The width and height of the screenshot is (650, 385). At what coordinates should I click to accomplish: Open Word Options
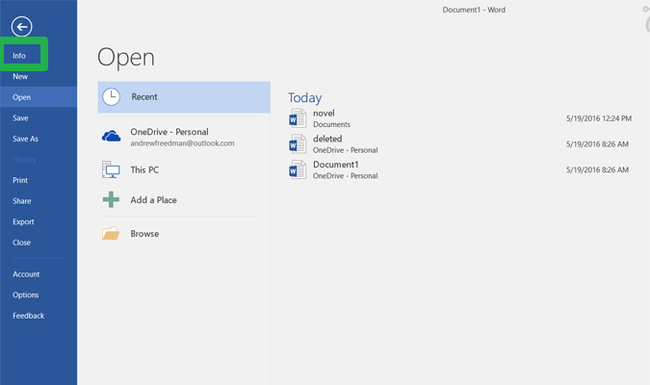tap(26, 295)
